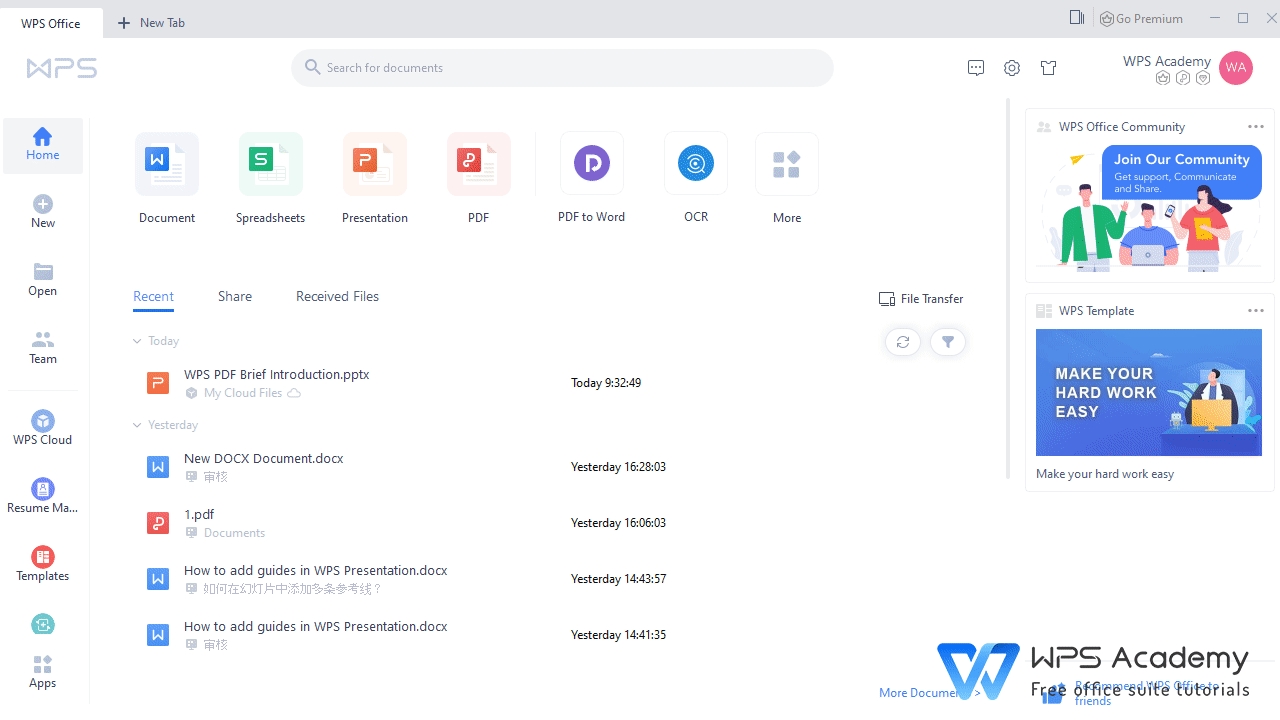Click the Search for documents field
The width and height of the screenshot is (1280, 720).
pyautogui.click(x=562, y=67)
